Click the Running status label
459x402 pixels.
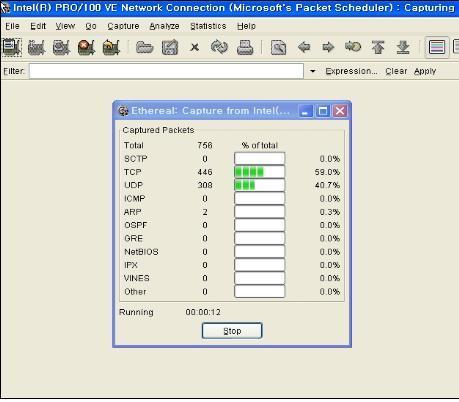point(136,312)
